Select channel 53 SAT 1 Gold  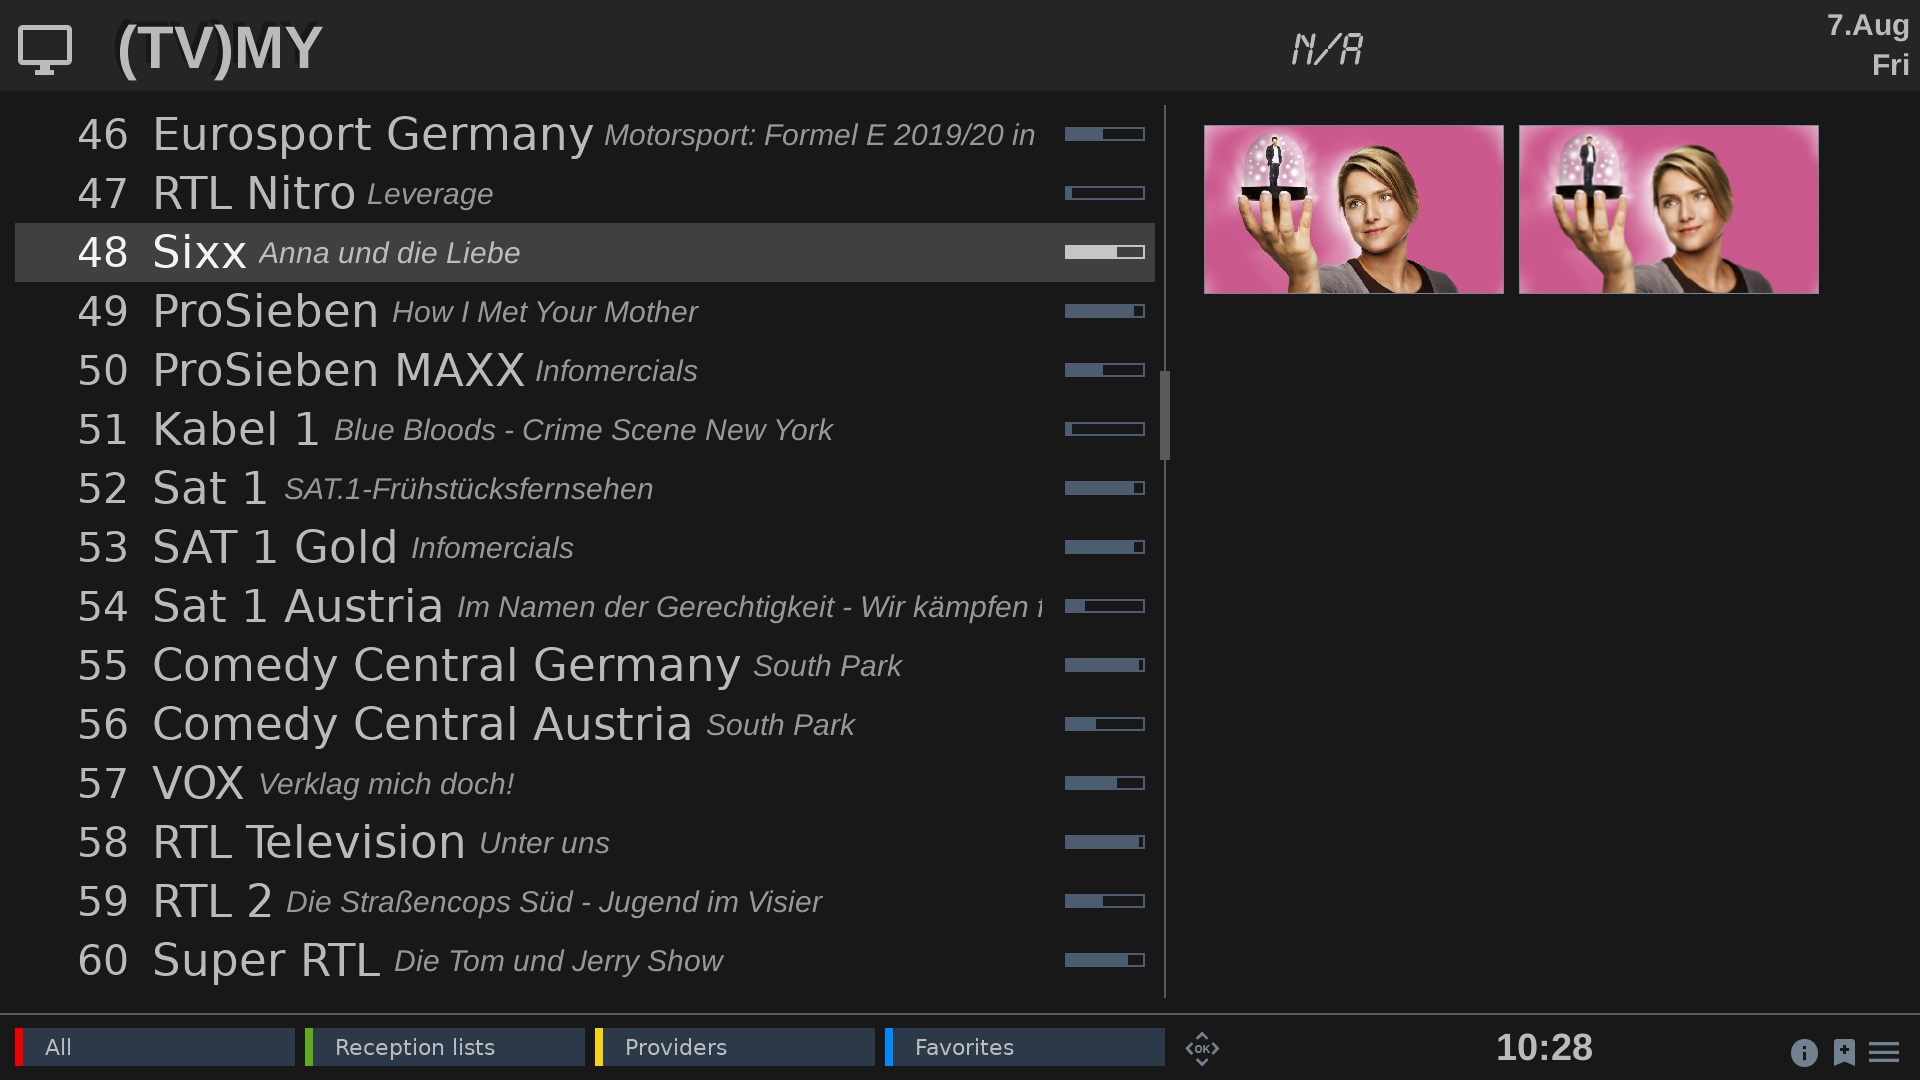click(x=585, y=547)
